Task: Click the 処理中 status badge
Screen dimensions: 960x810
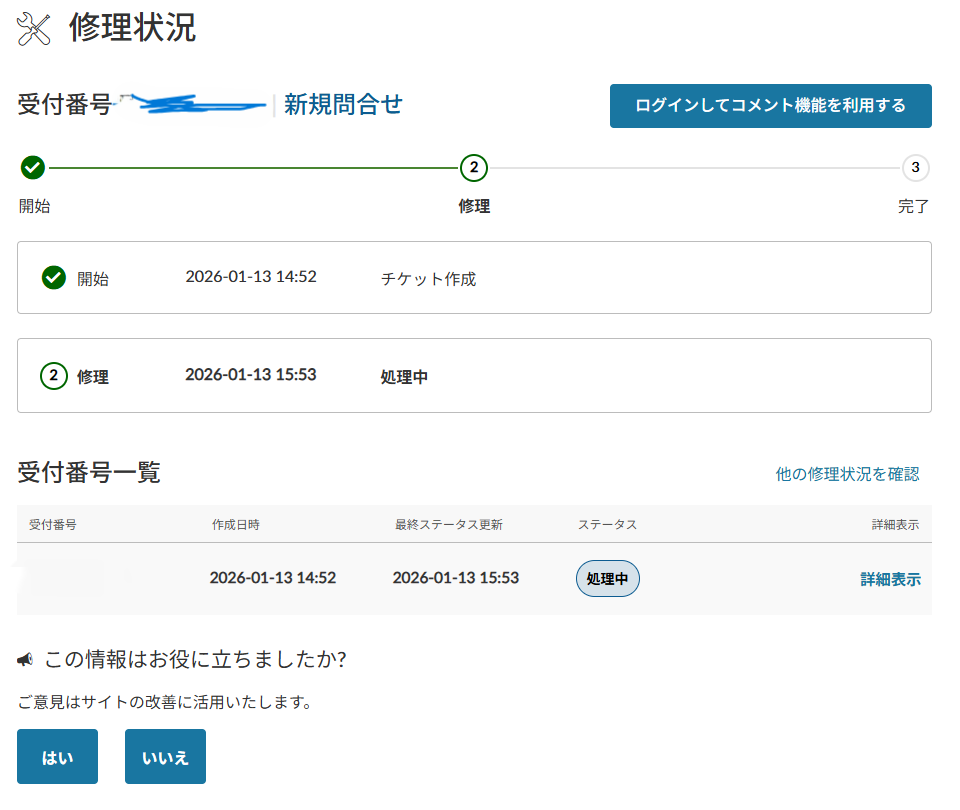Action: point(607,579)
